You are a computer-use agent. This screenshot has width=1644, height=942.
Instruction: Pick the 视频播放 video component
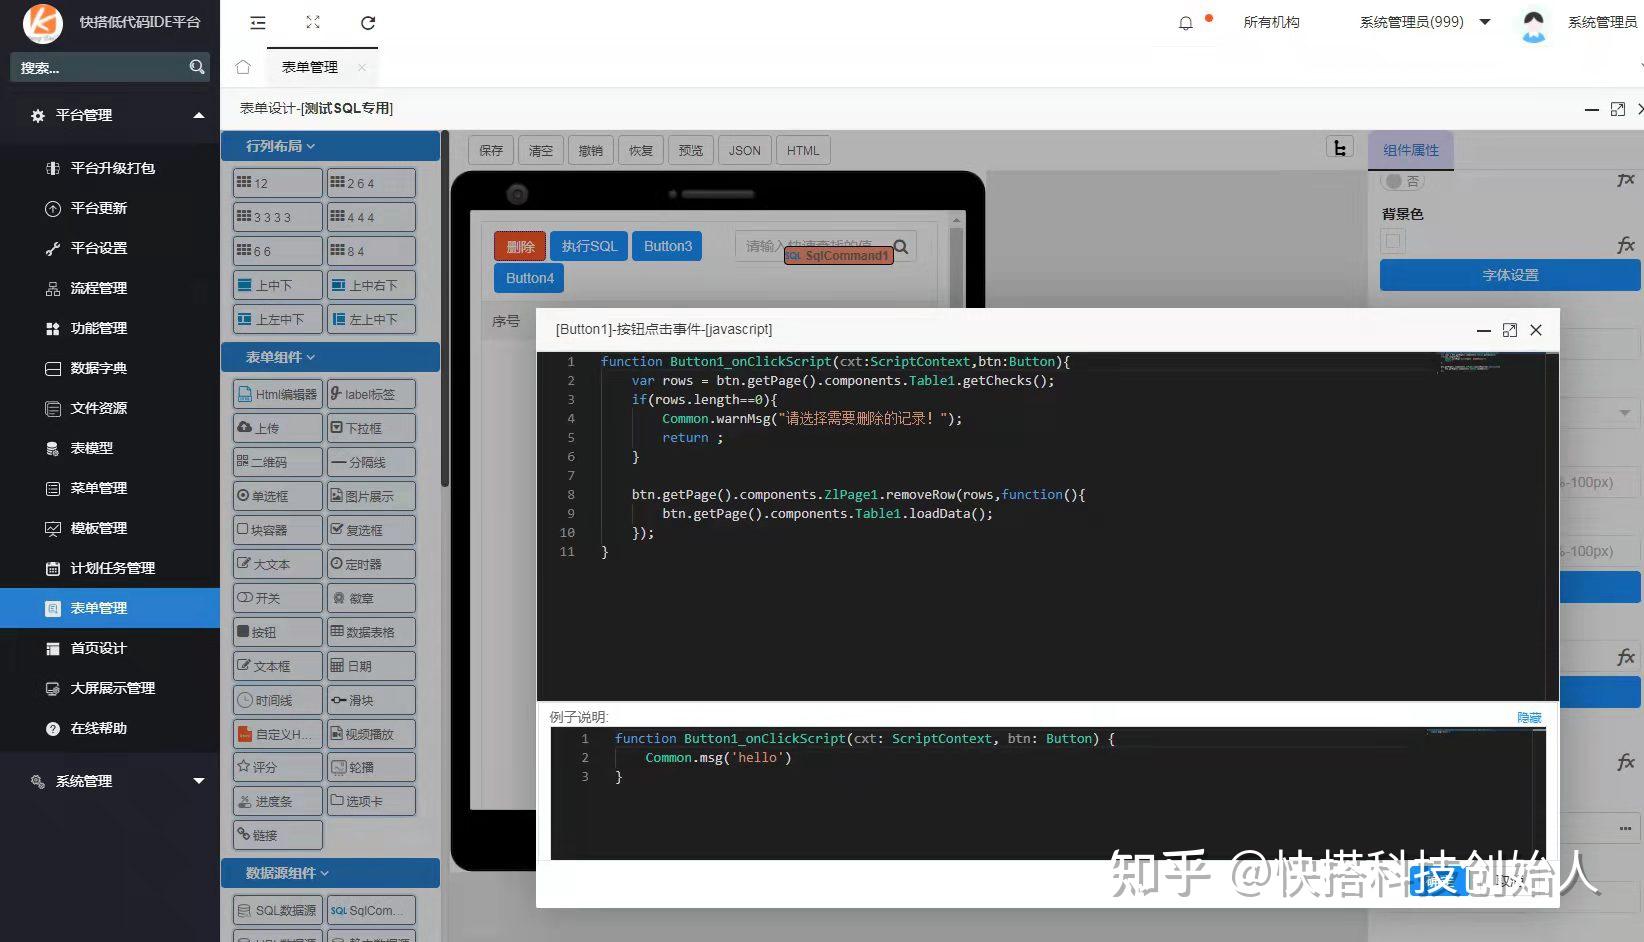point(371,734)
